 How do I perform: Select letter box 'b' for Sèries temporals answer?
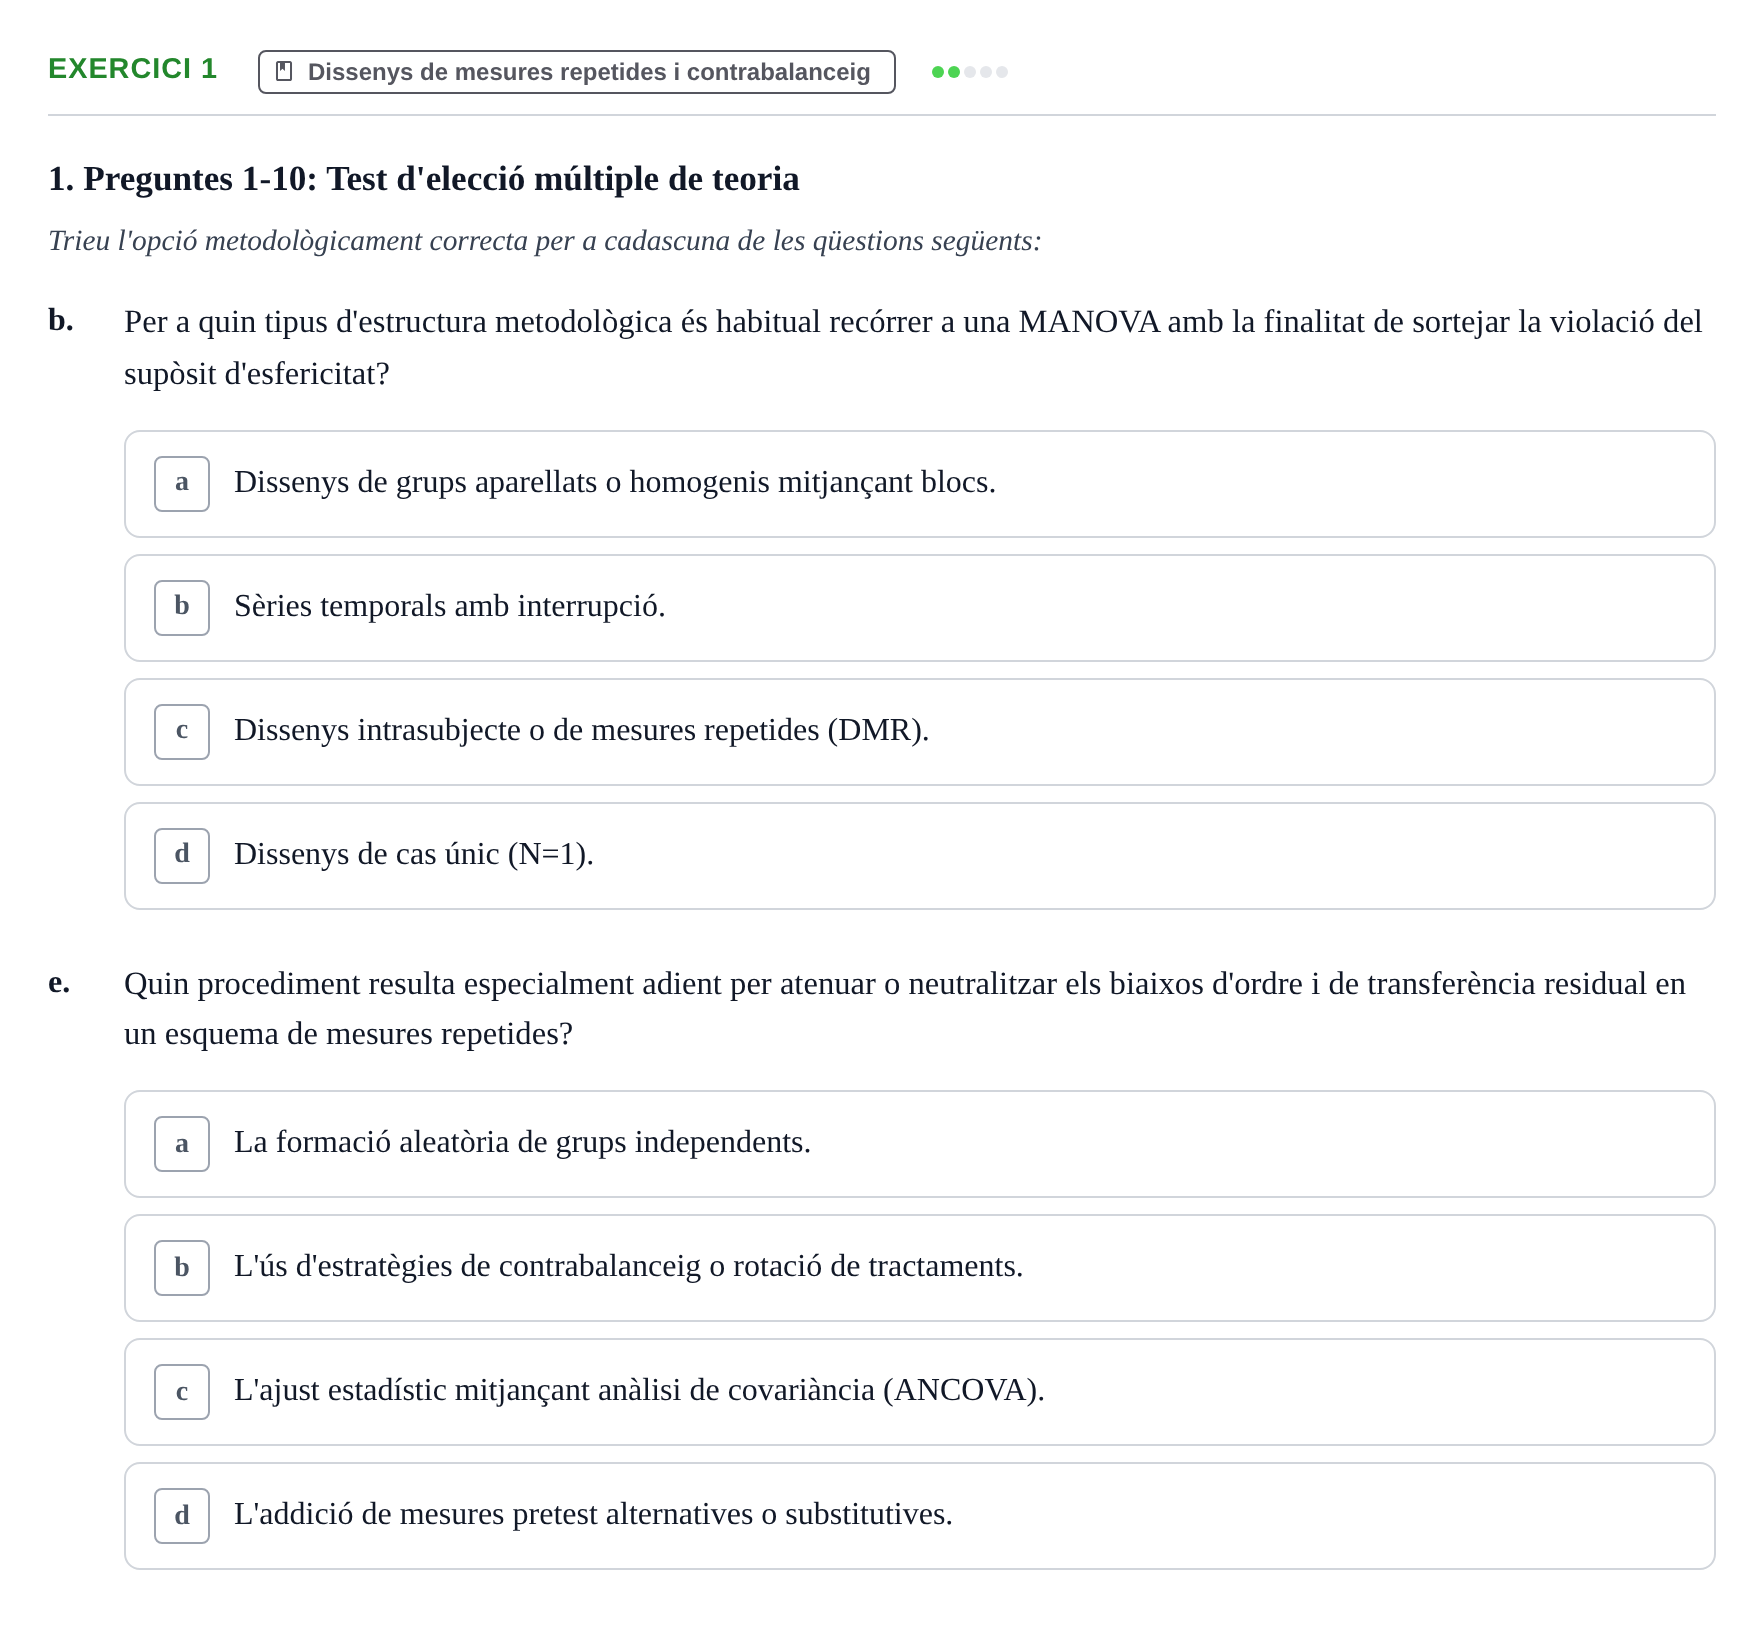182,608
